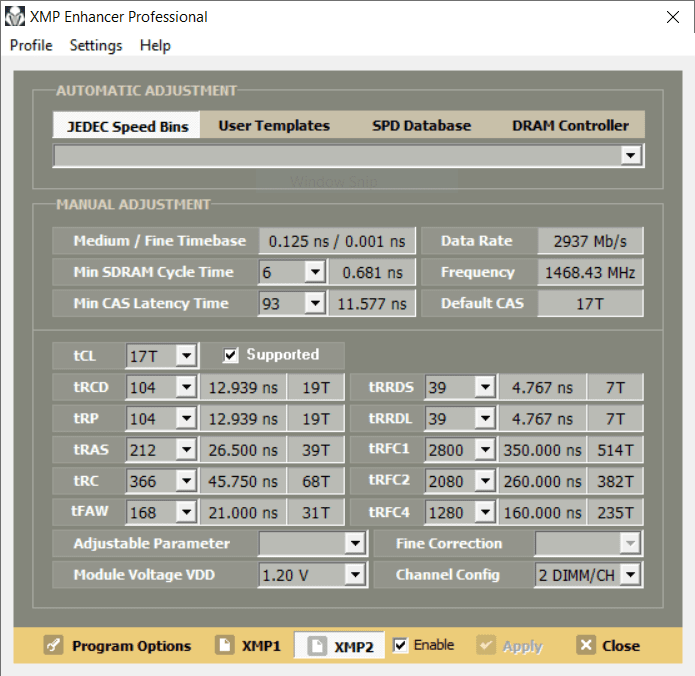Expand the Min SDRAM Cycle Time dropdown
The width and height of the screenshot is (695, 676).
click(x=315, y=272)
